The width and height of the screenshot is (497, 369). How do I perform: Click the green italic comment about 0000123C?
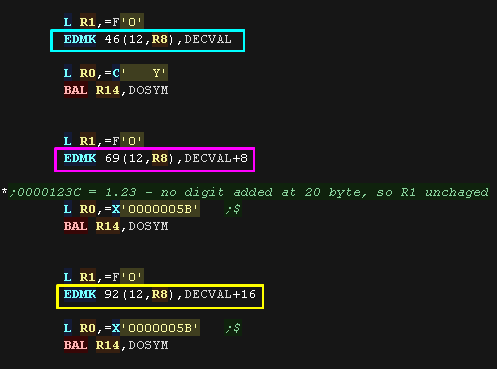point(249,193)
